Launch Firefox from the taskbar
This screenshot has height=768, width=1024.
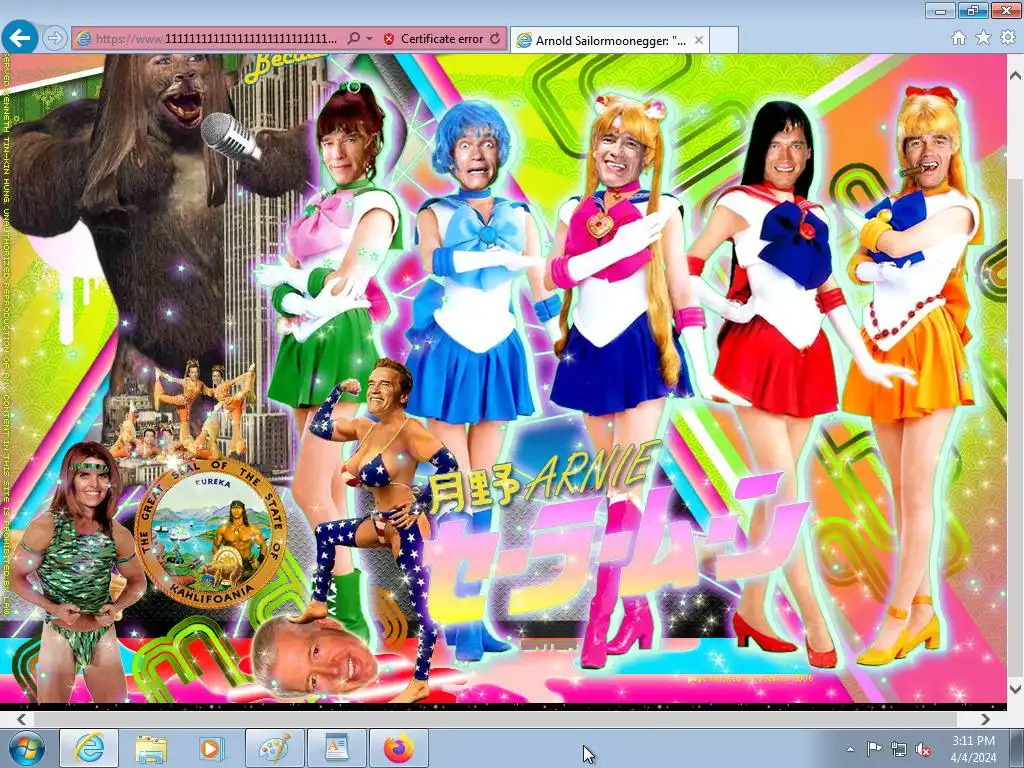tap(398, 748)
